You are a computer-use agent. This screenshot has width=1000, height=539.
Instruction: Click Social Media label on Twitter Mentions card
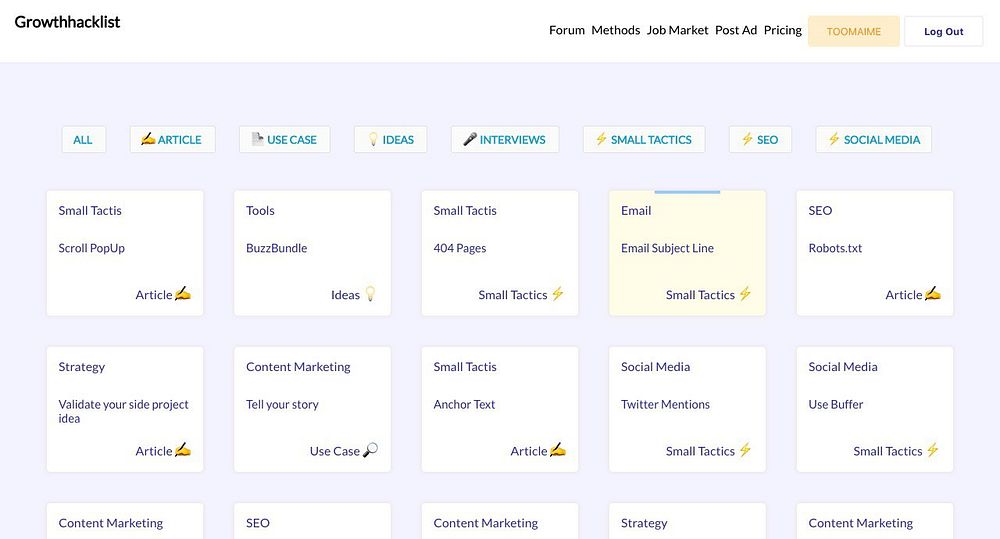click(656, 367)
